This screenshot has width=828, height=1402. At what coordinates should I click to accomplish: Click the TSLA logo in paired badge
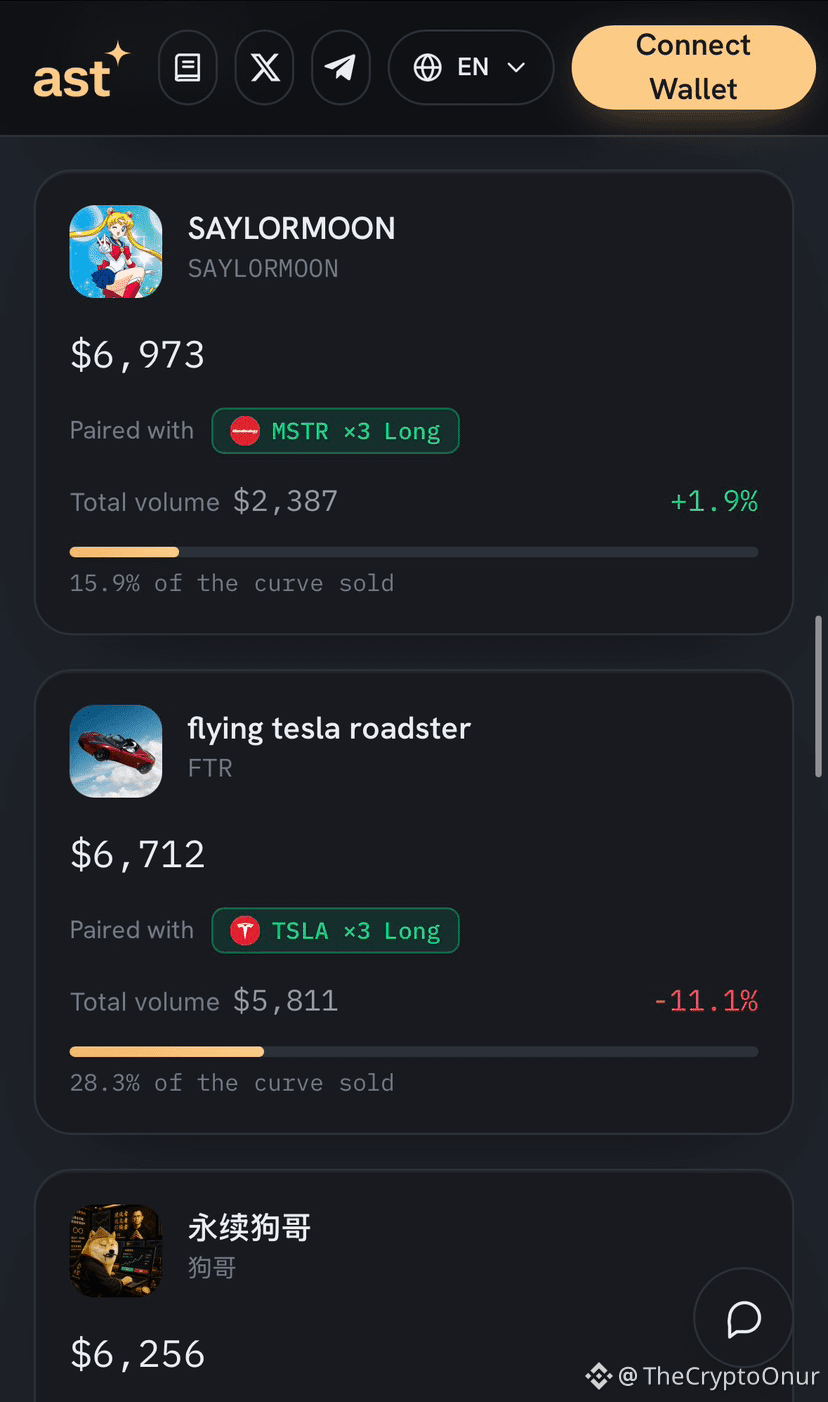point(245,931)
